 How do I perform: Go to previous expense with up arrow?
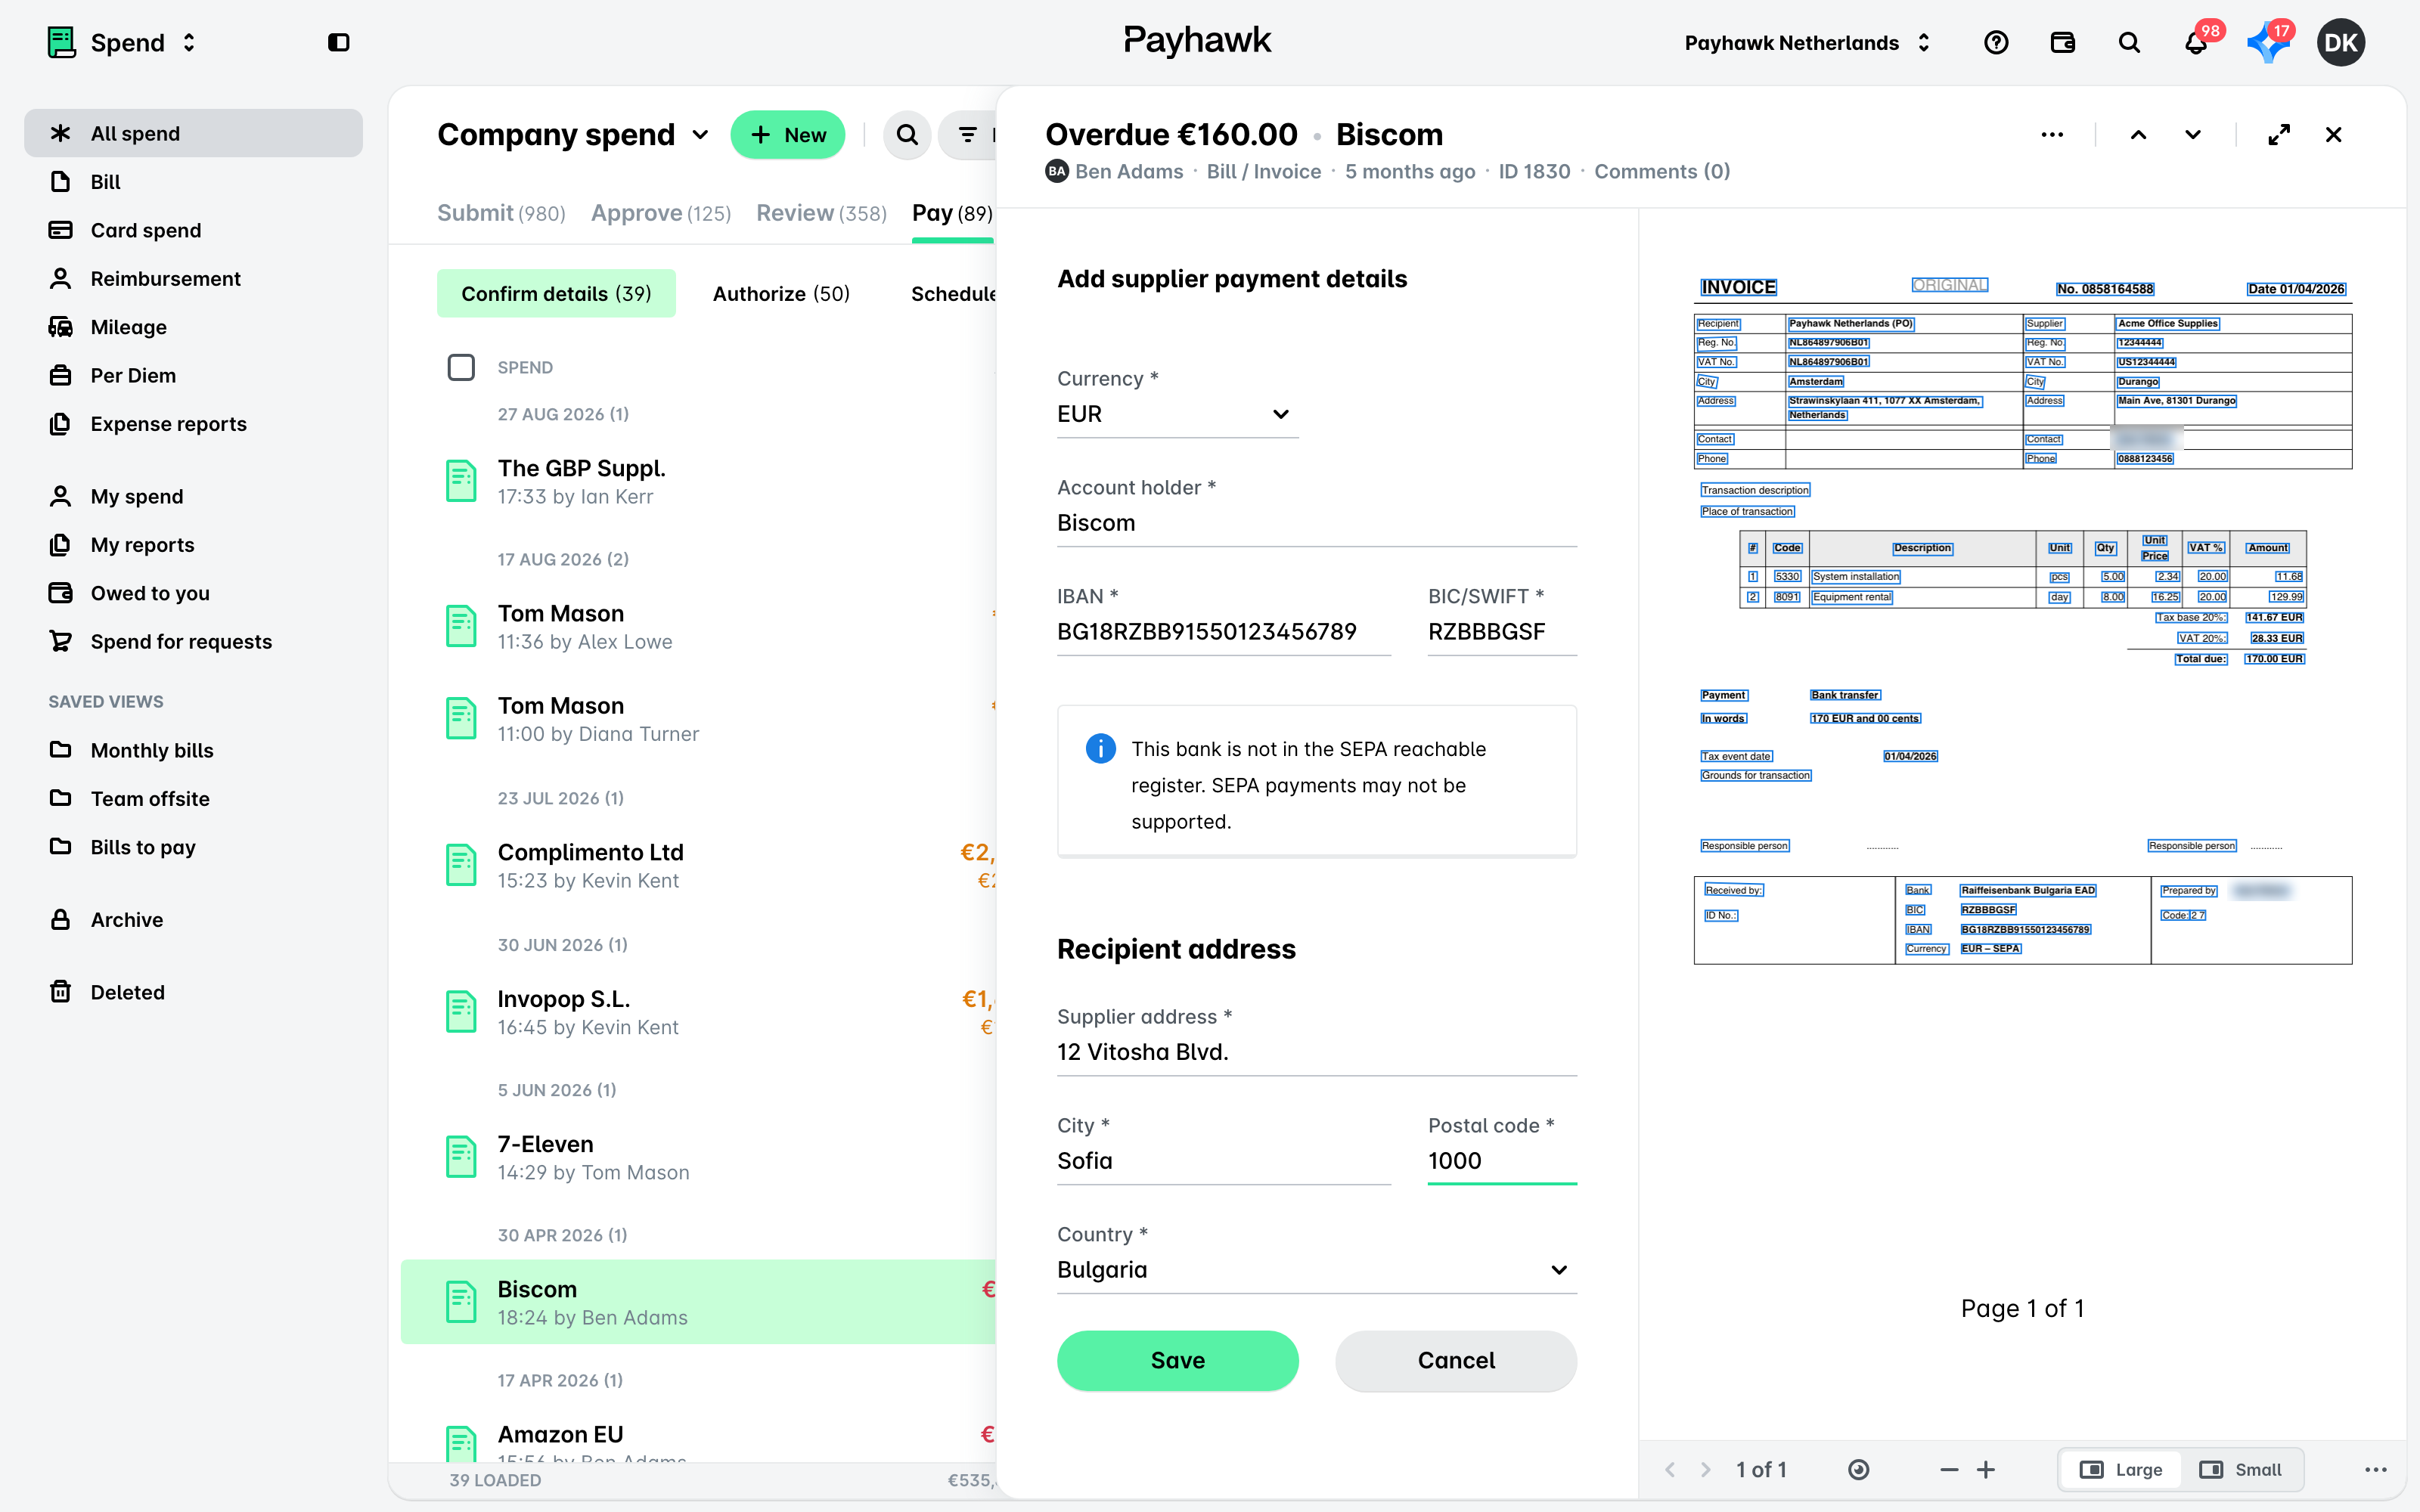tap(2138, 135)
